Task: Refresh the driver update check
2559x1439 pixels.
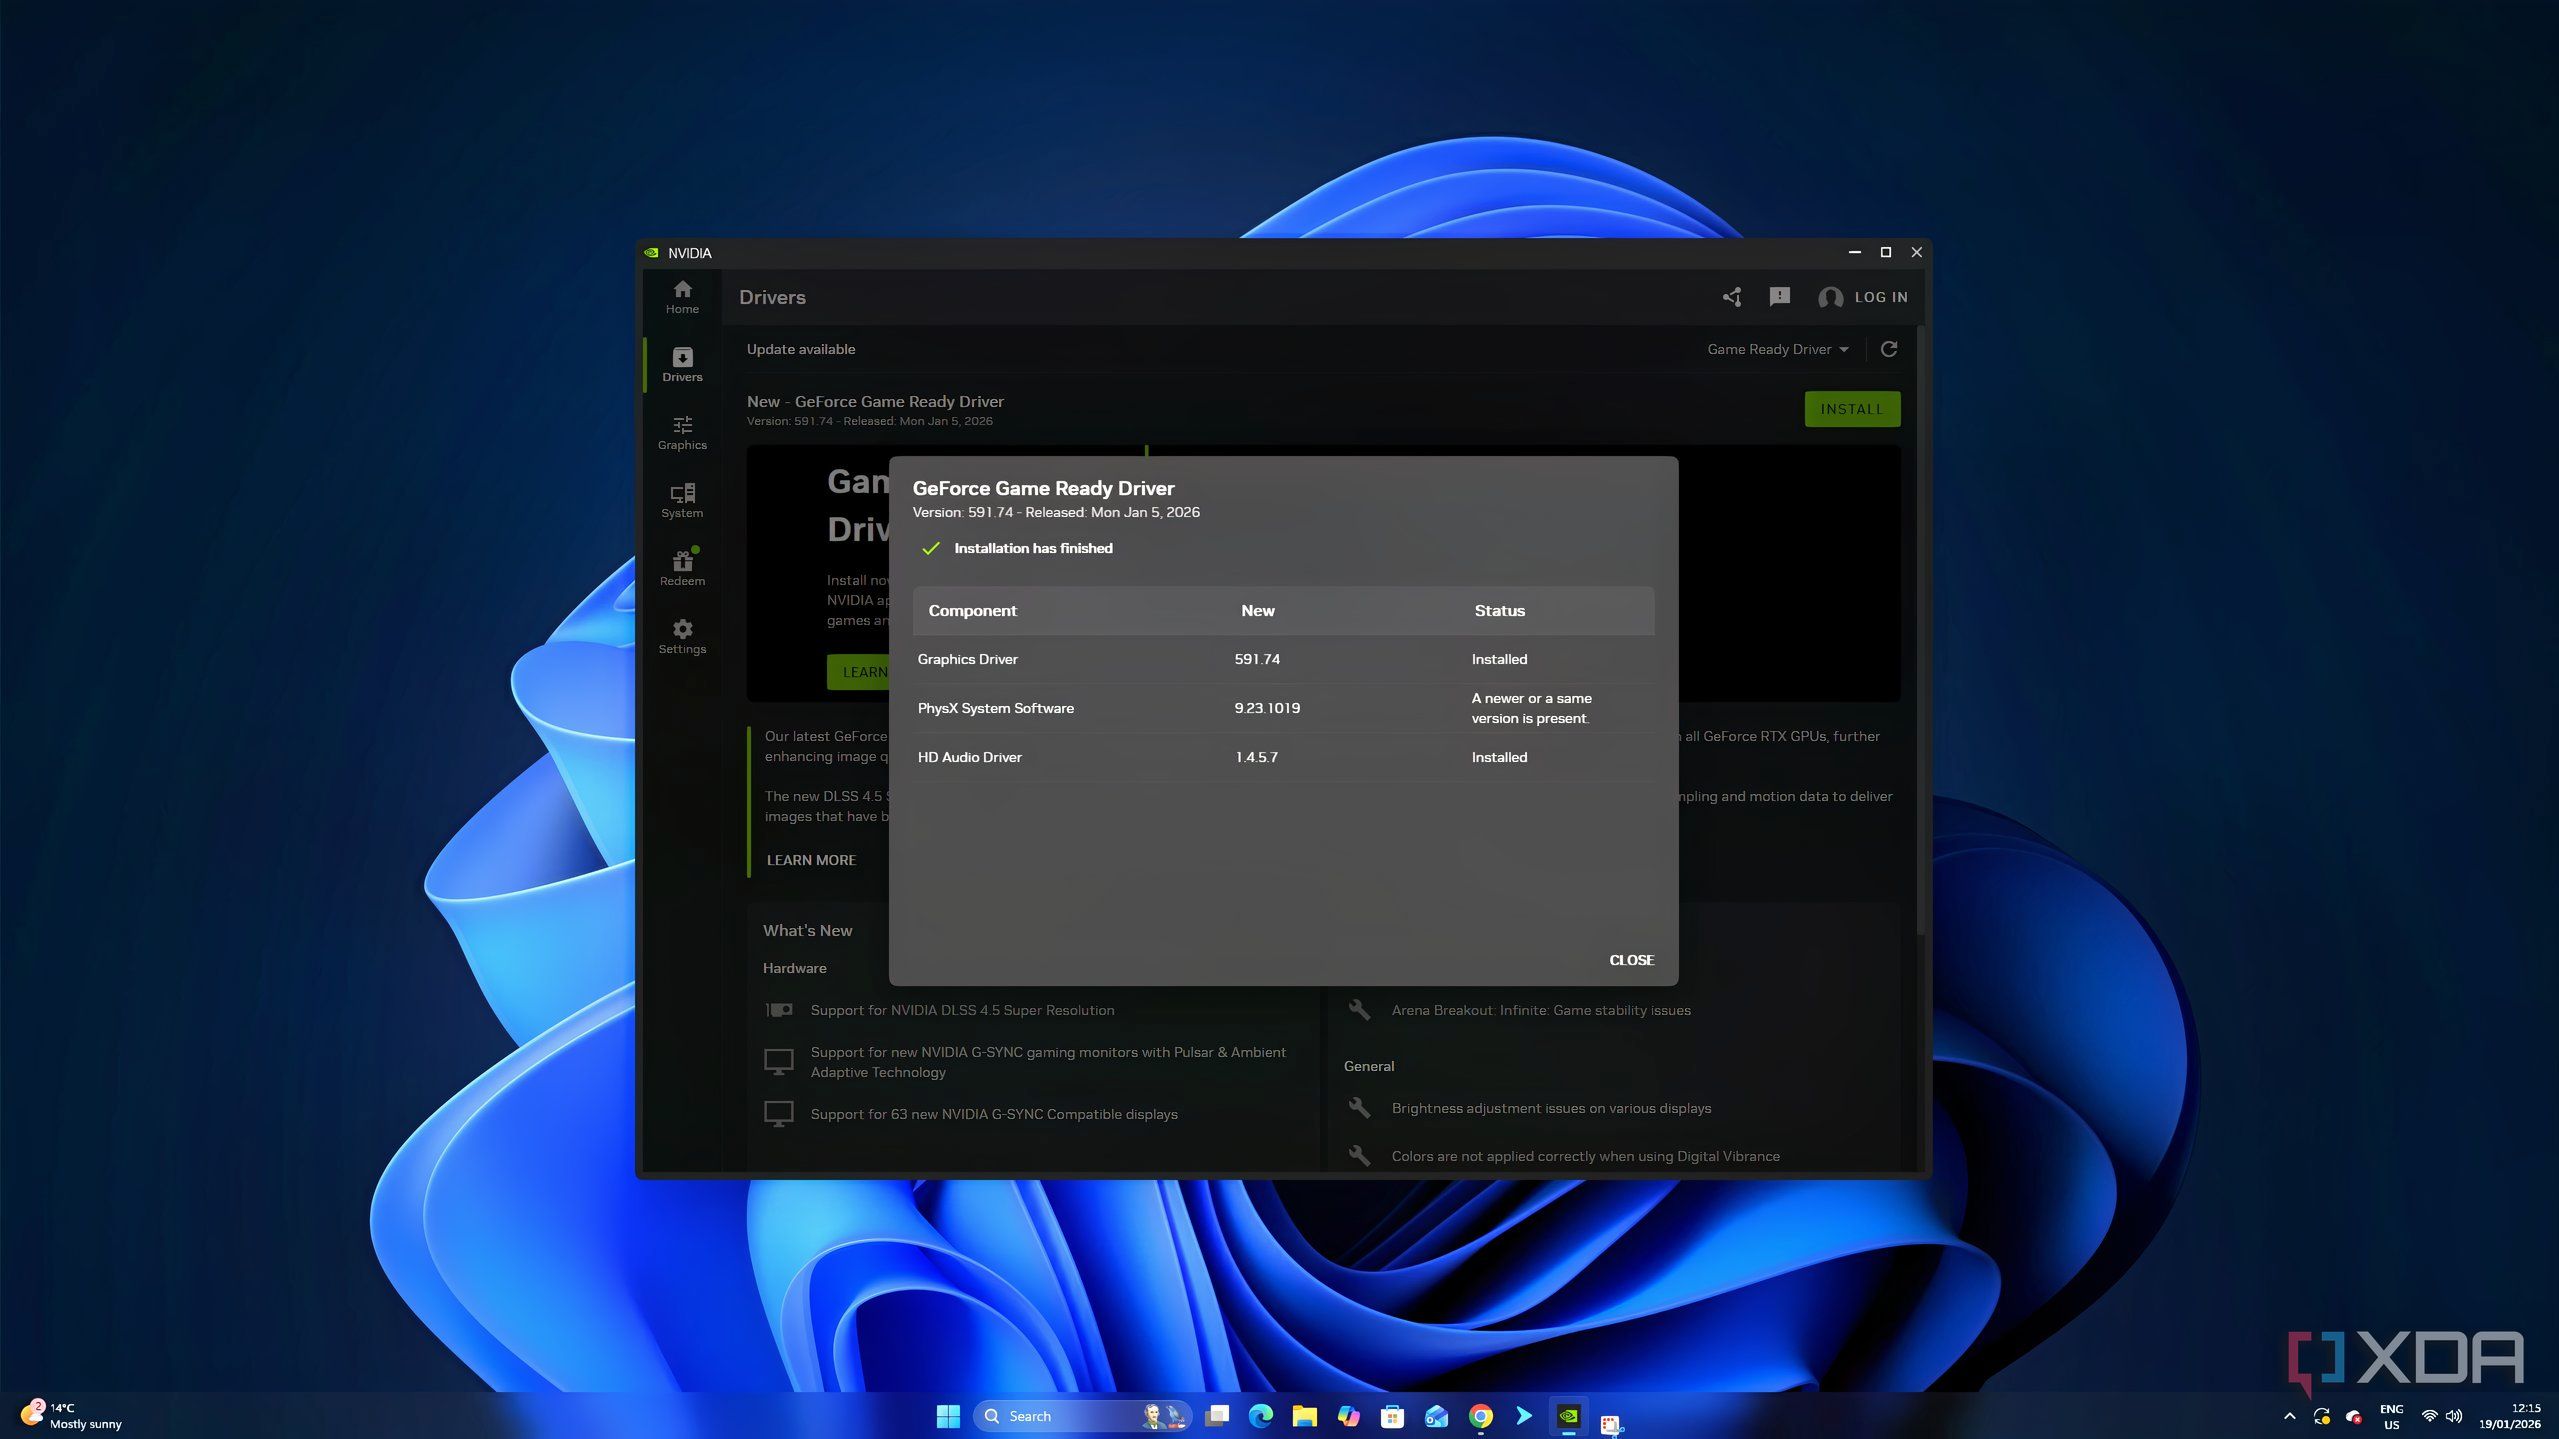Action: [1888, 349]
